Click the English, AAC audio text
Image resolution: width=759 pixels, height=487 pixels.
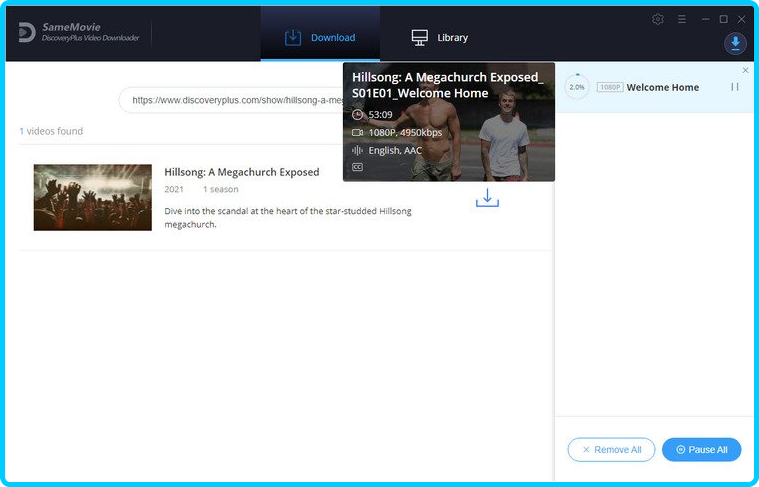point(395,151)
